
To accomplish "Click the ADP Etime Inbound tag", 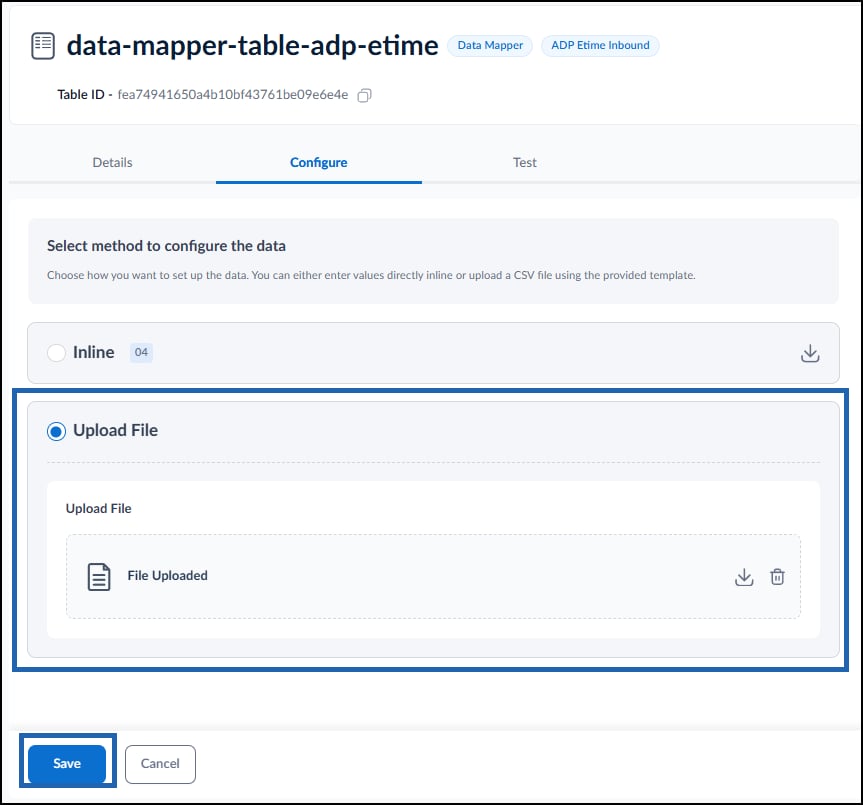I will [x=600, y=46].
